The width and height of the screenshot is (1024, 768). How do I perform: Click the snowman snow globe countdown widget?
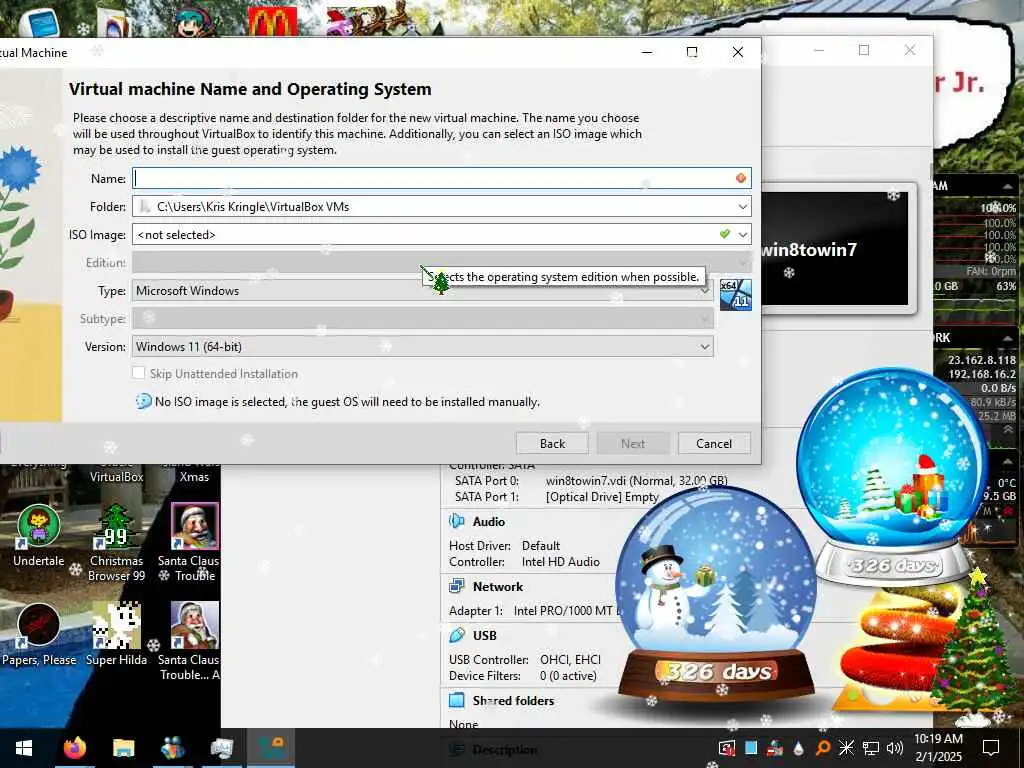pyautogui.click(x=716, y=594)
